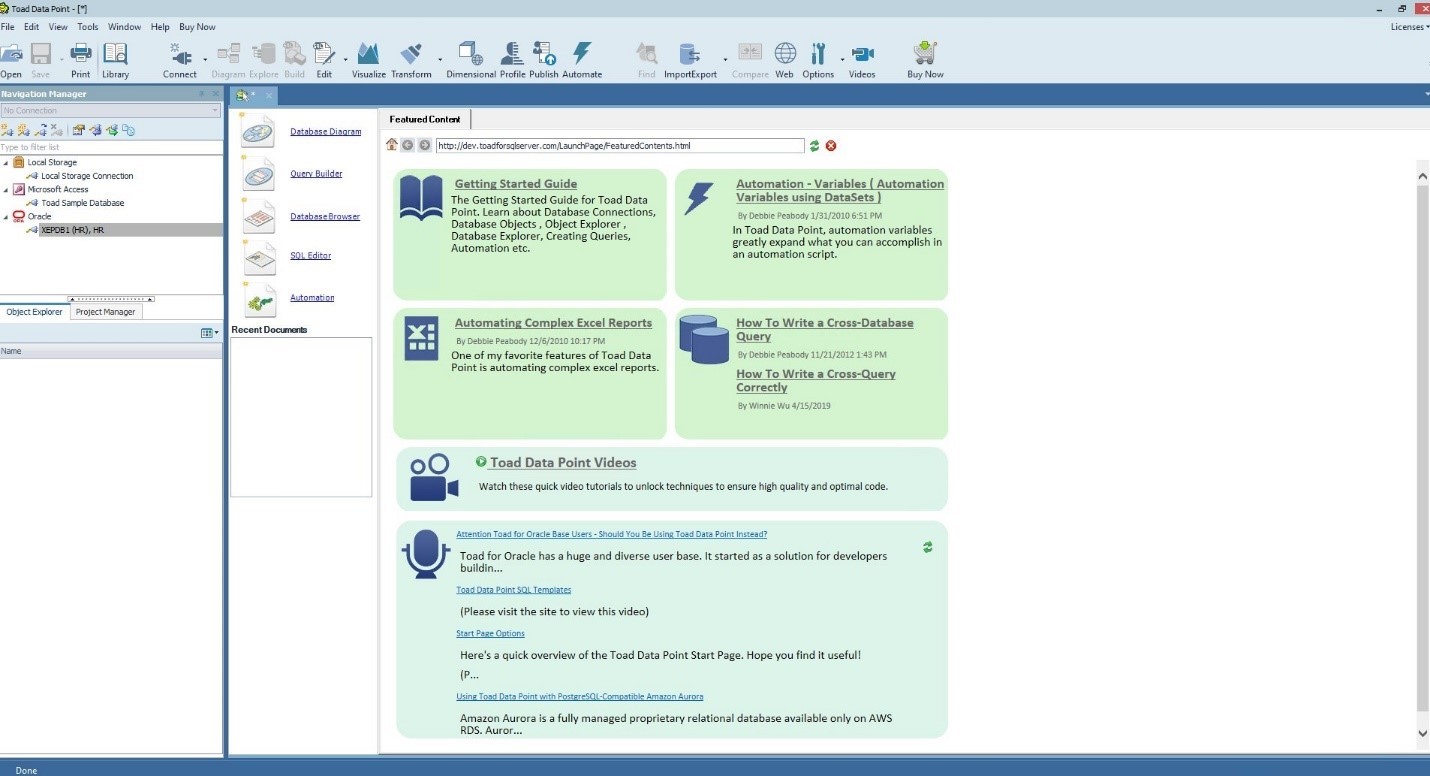Image resolution: width=1430 pixels, height=776 pixels.
Task: Click the Dimensional toolbar icon
Action: point(470,53)
